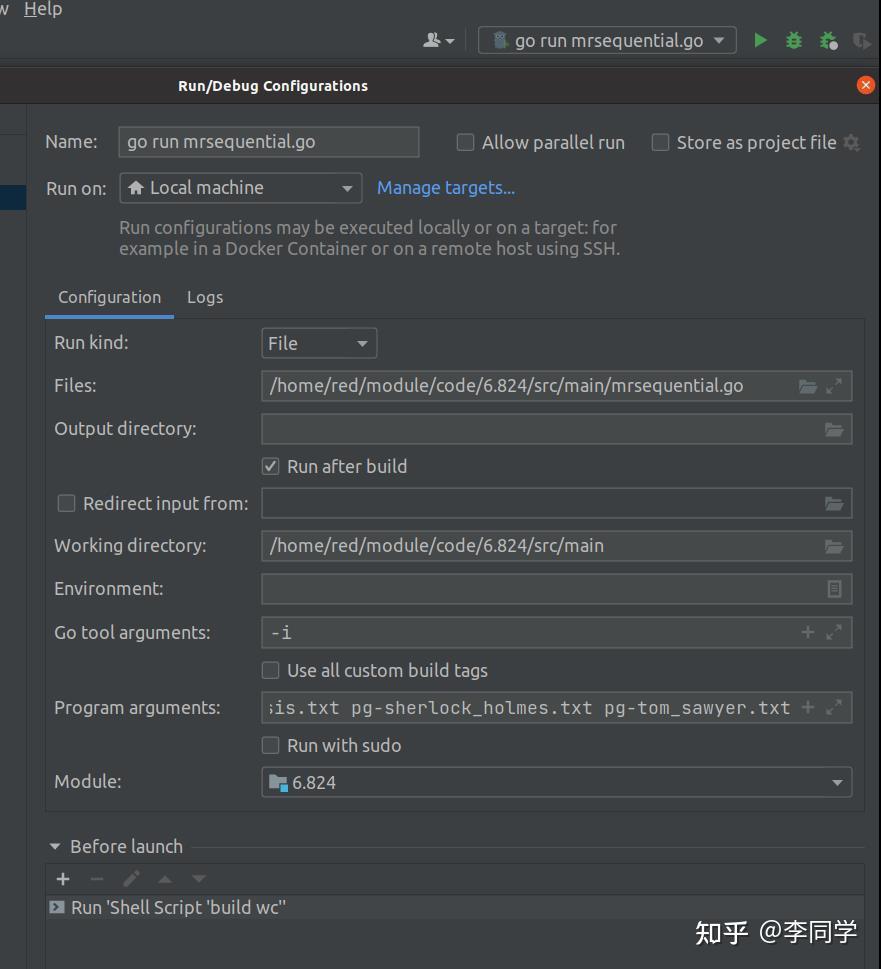
Task: Open folder browser for Output directory
Action: [x=834, y=429]
